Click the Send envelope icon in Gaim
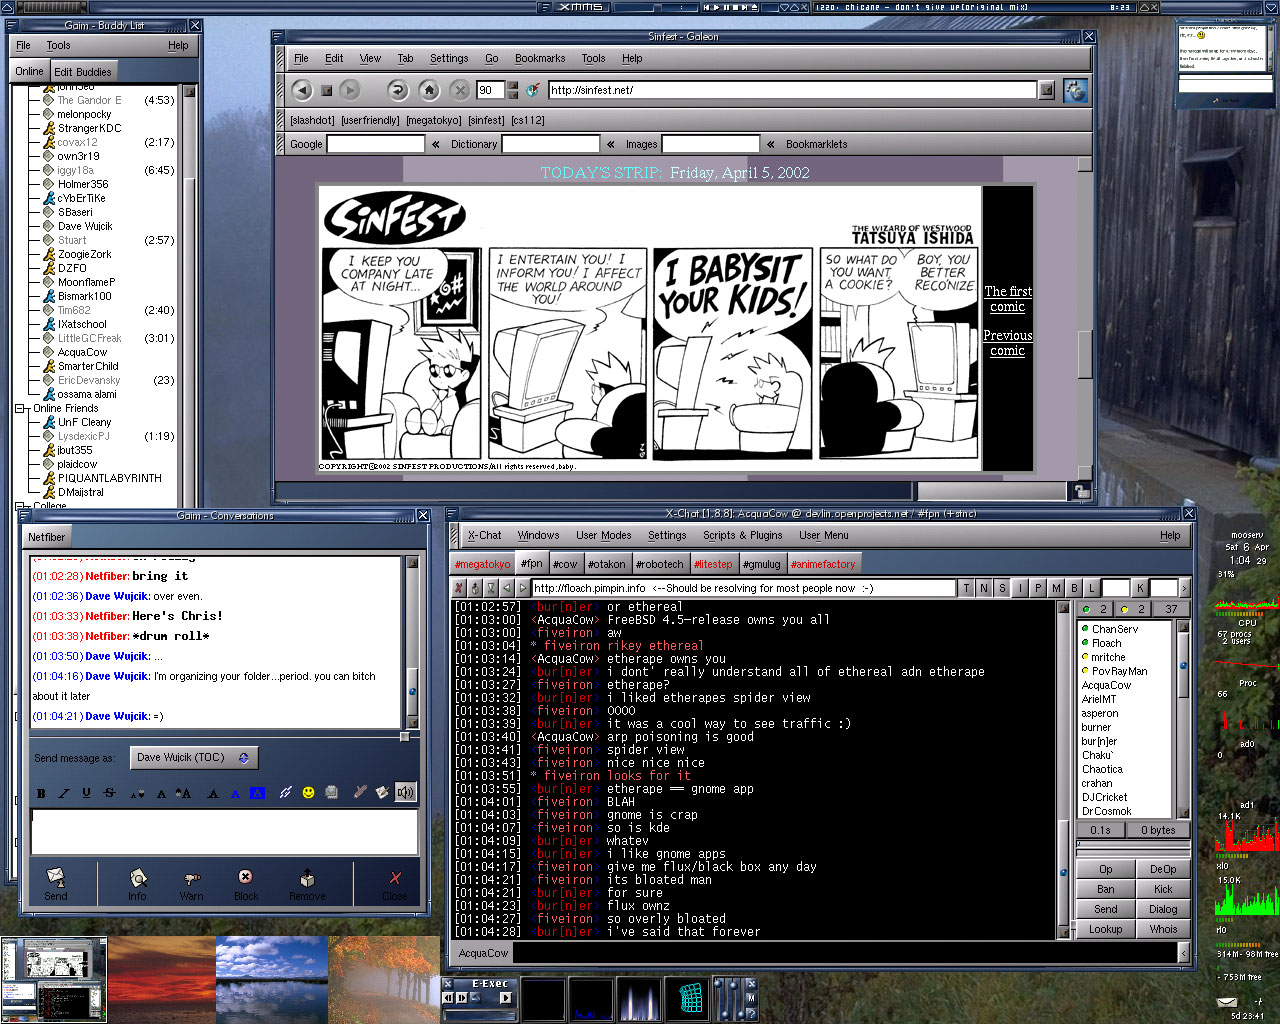 [x=56, y=877]
